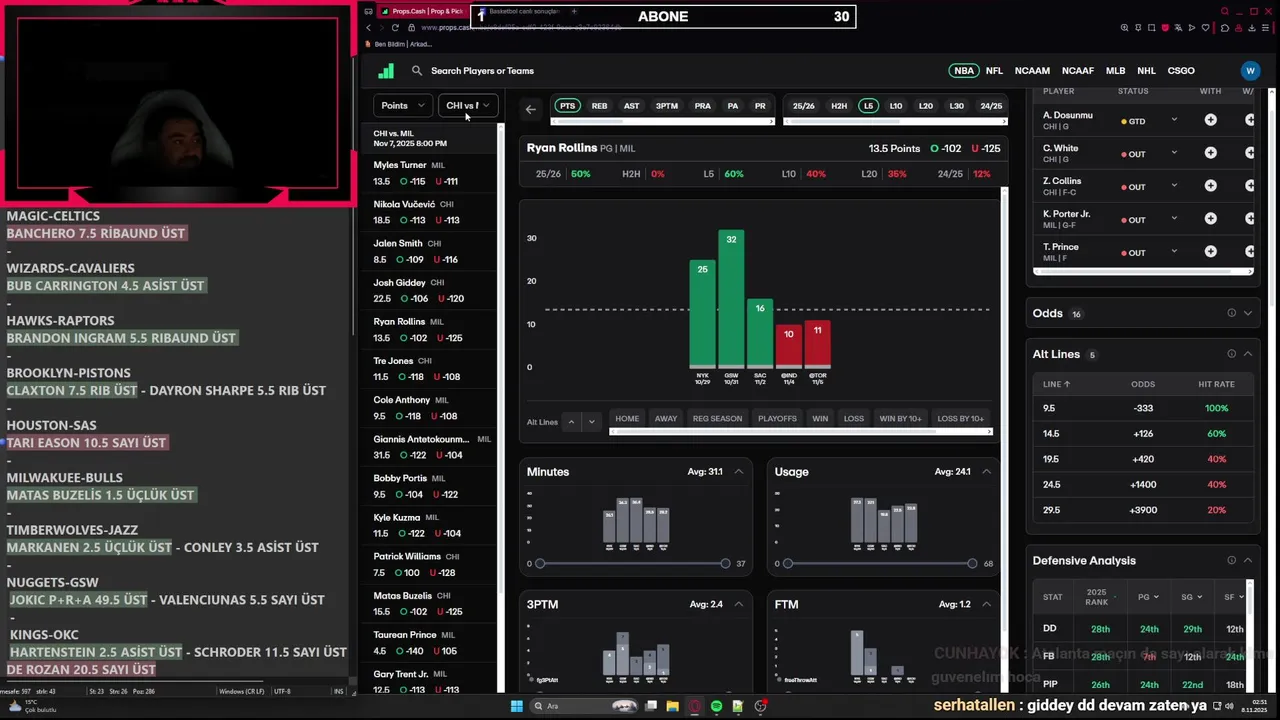Image resolution: width=1280 pixels, height=720 pixels.
Task: Collapse the Usage chart card
Action: click(986, 472)
